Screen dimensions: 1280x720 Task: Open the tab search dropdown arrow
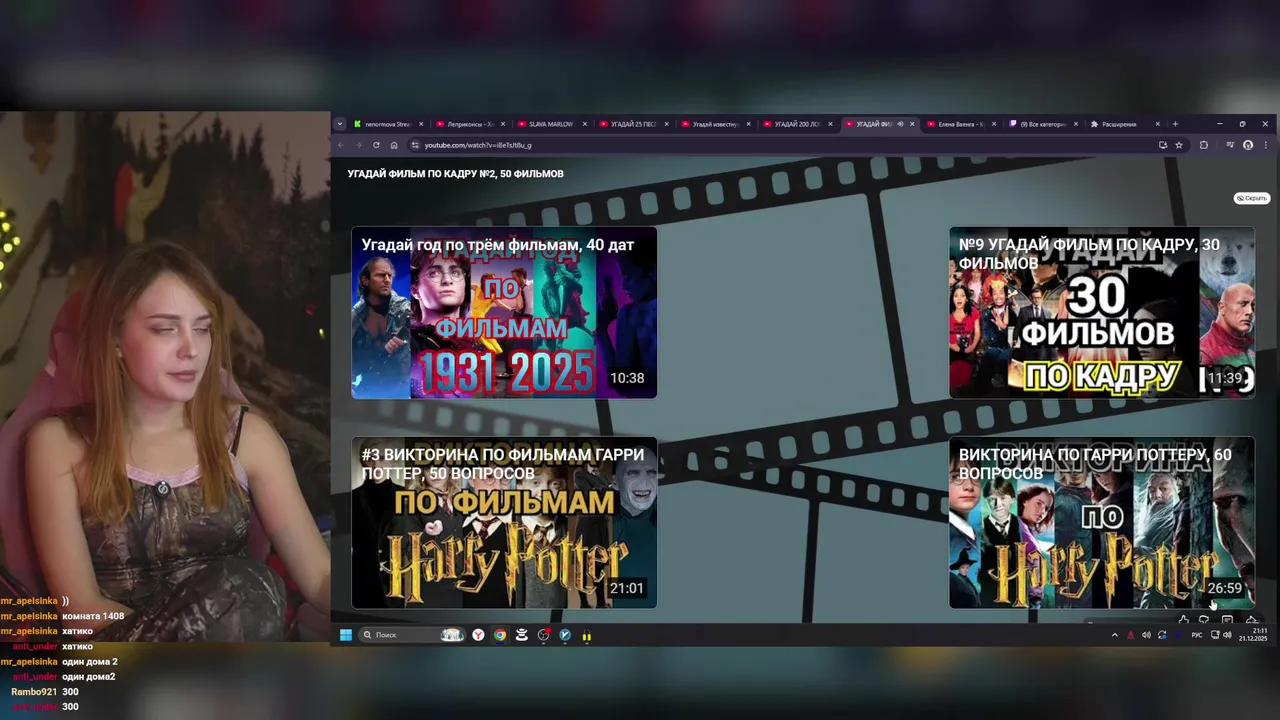(x=340, y=124)
